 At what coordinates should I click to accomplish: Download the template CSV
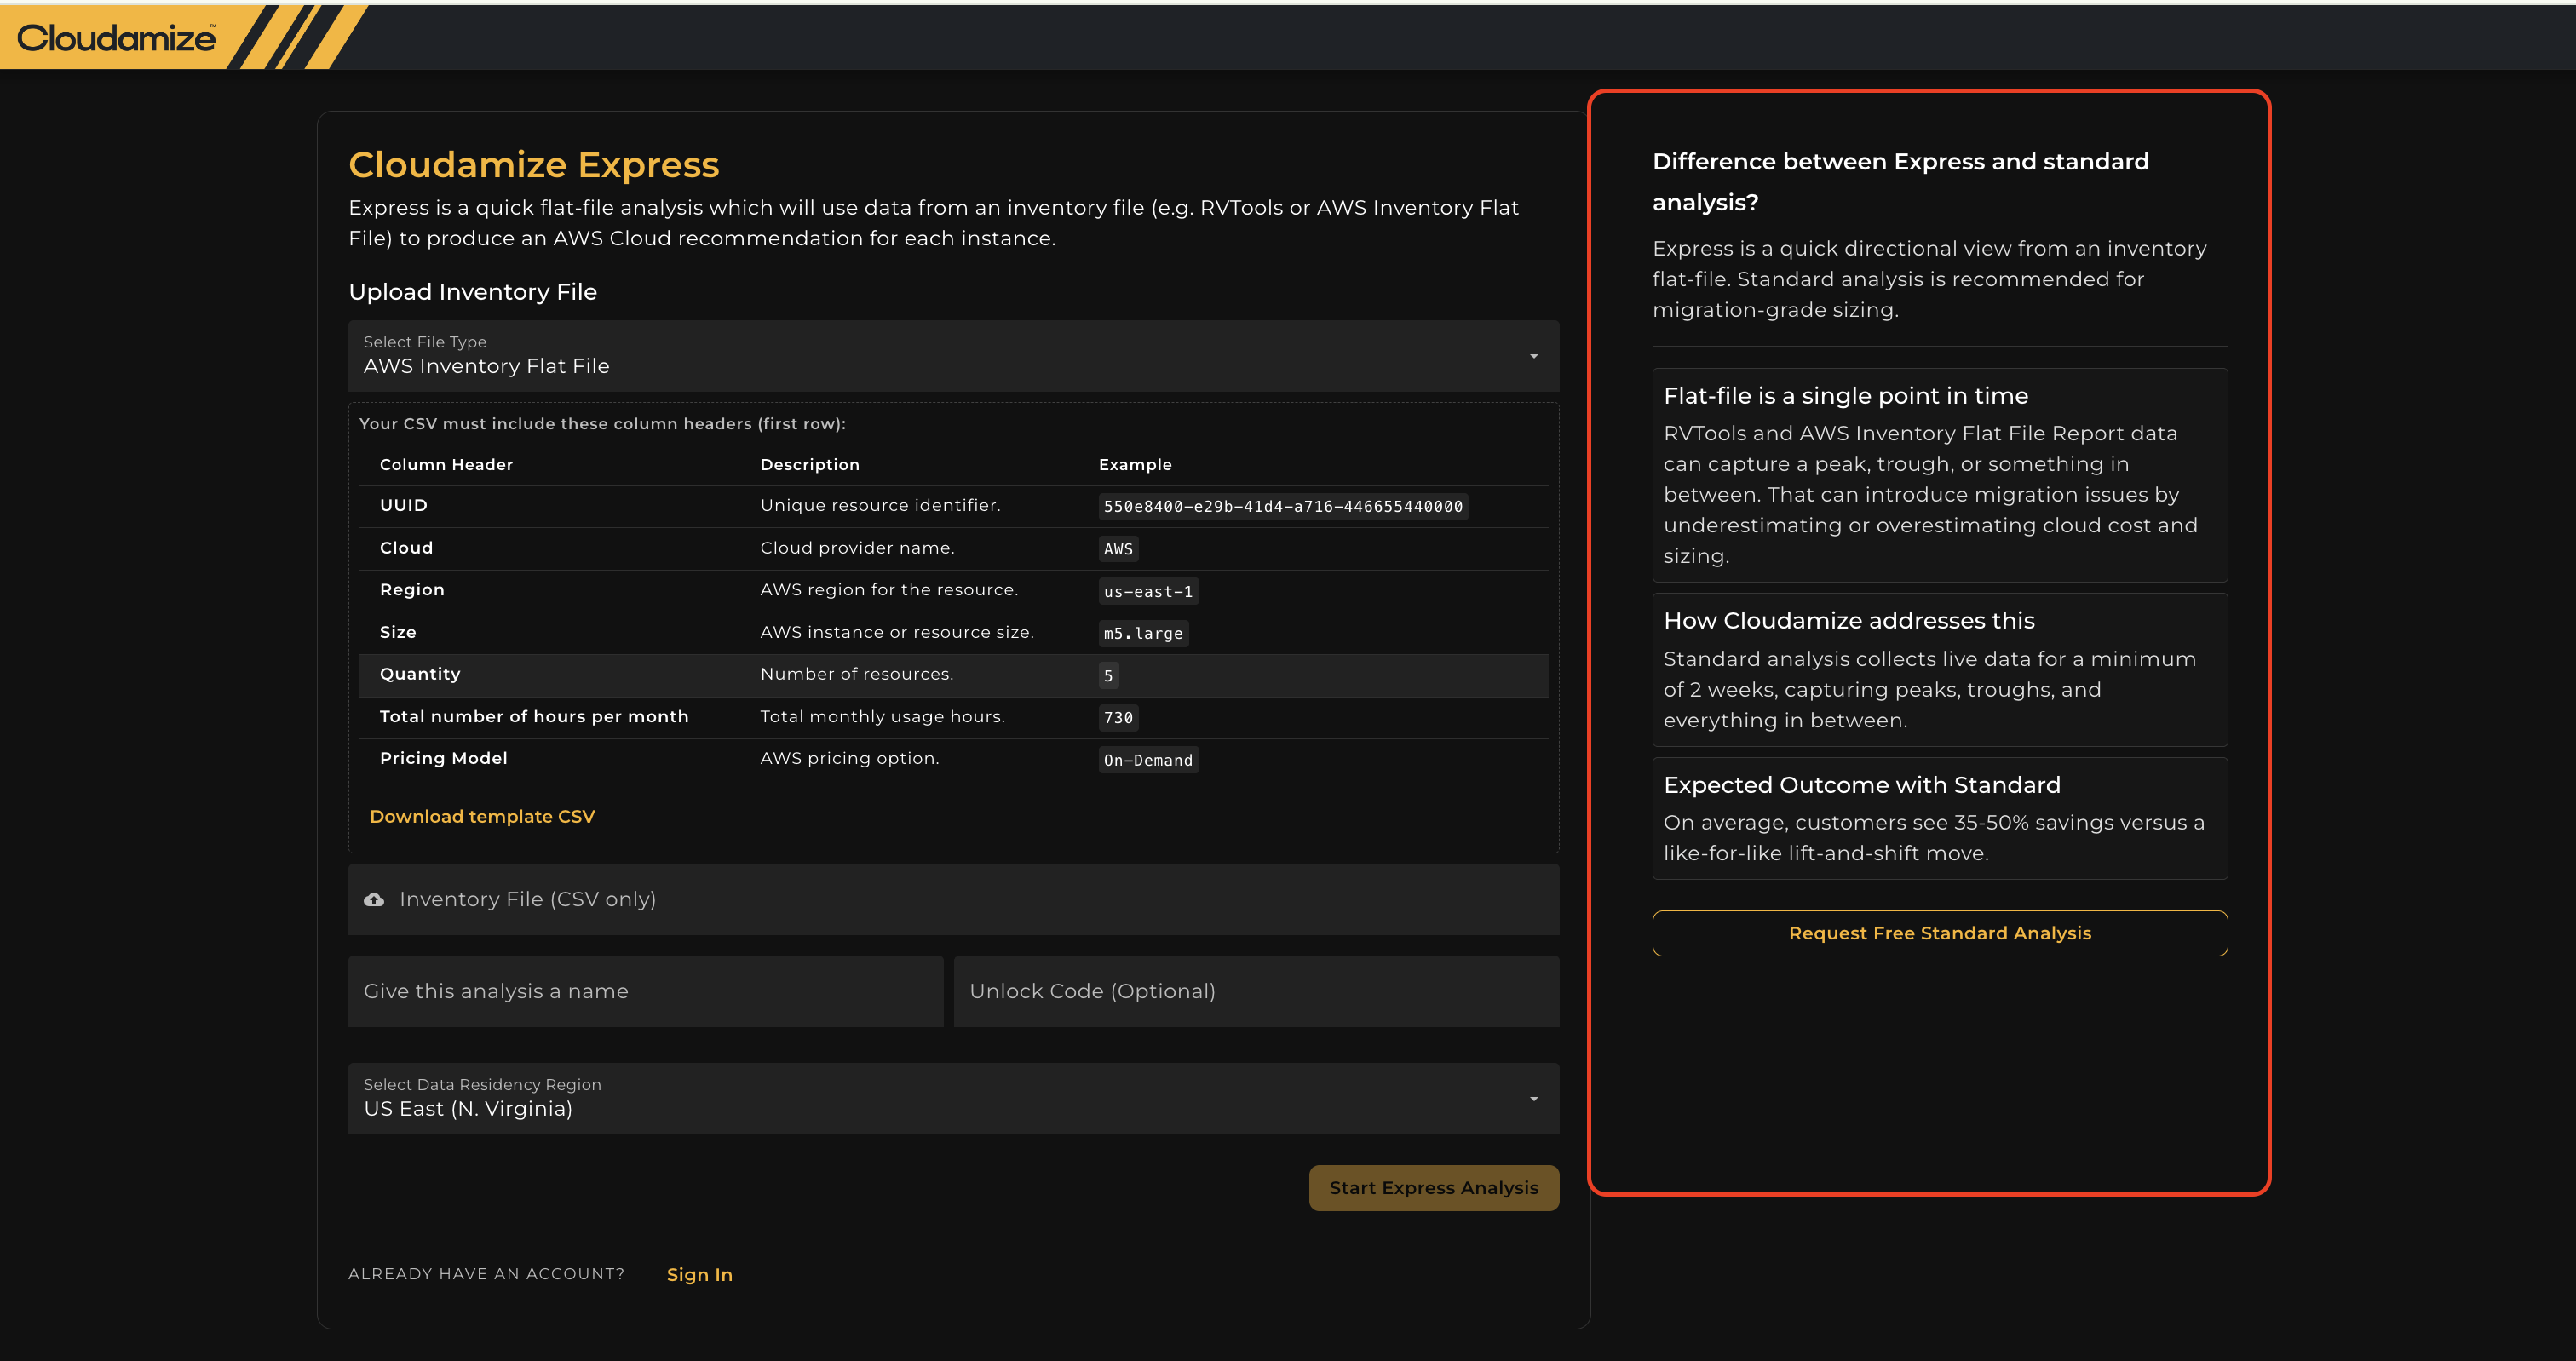point(482,816)
